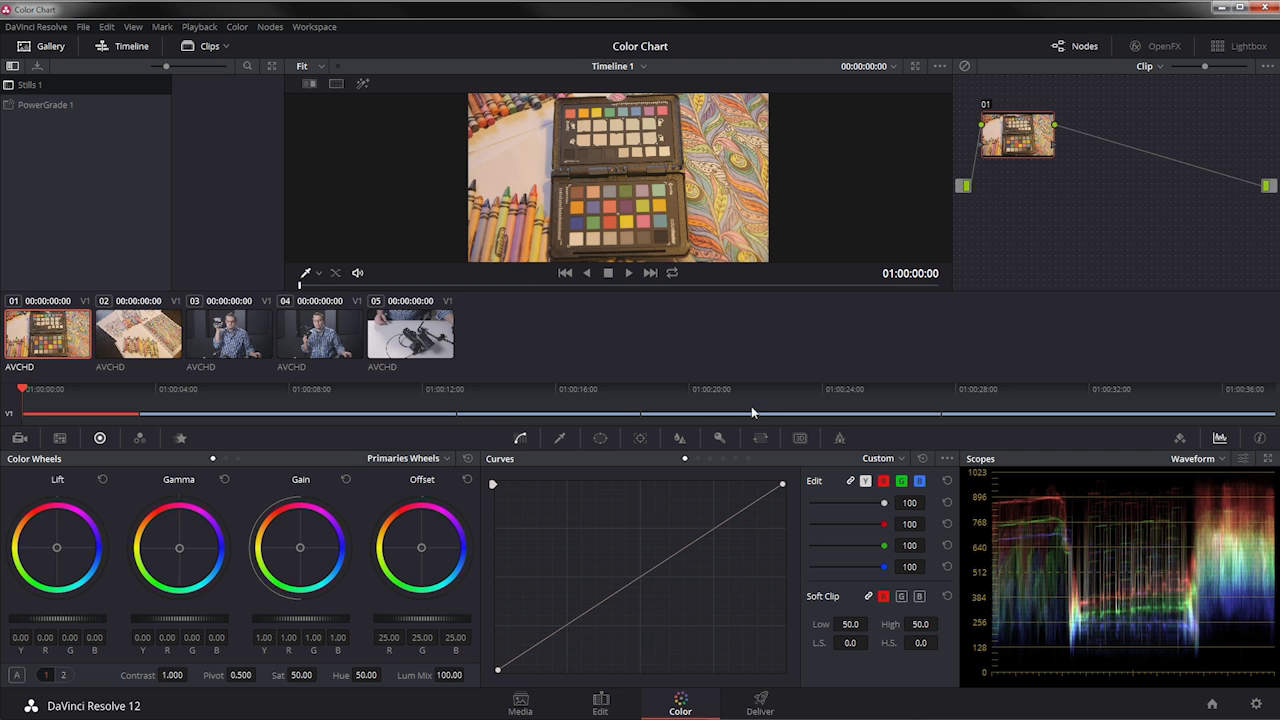Play the clip forward
The width and height of the screenshot is (1280, 720).
click(629, 273)
